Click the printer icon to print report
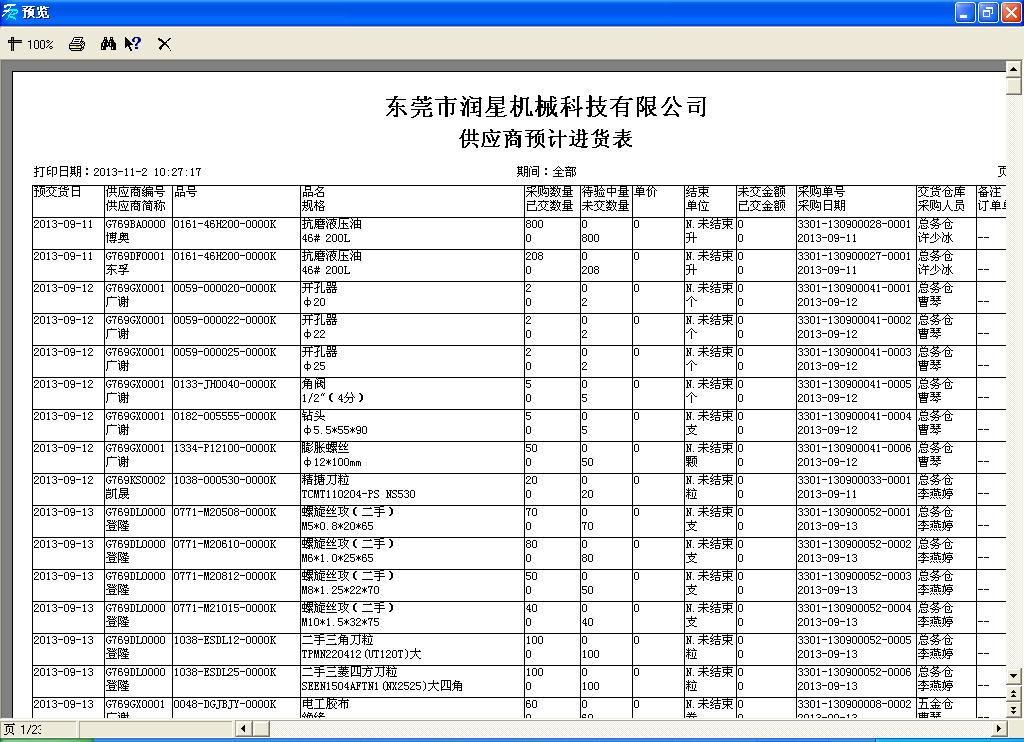This screenshot has height=742, width=1024. (77, 44)
